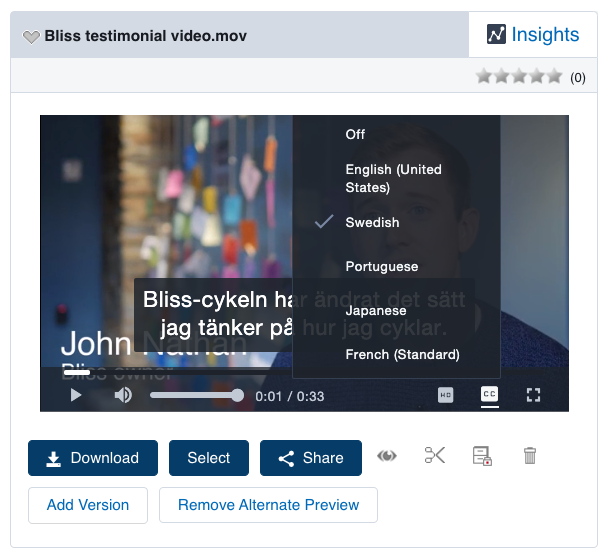Click the video progress bar
Viewport: 606px width, 556px height.
click(304, 372)
